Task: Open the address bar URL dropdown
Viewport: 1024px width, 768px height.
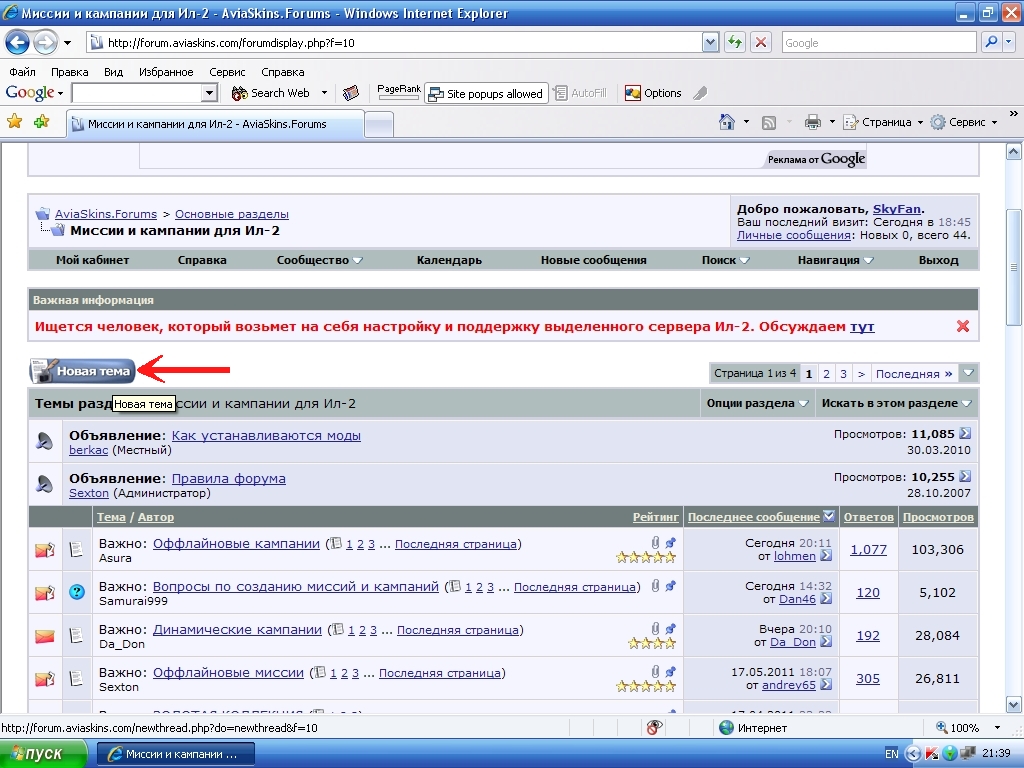Action: (711, 43)
